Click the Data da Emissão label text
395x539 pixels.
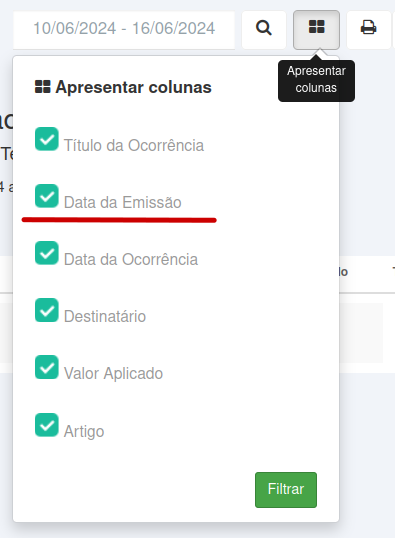click(123, 202)
